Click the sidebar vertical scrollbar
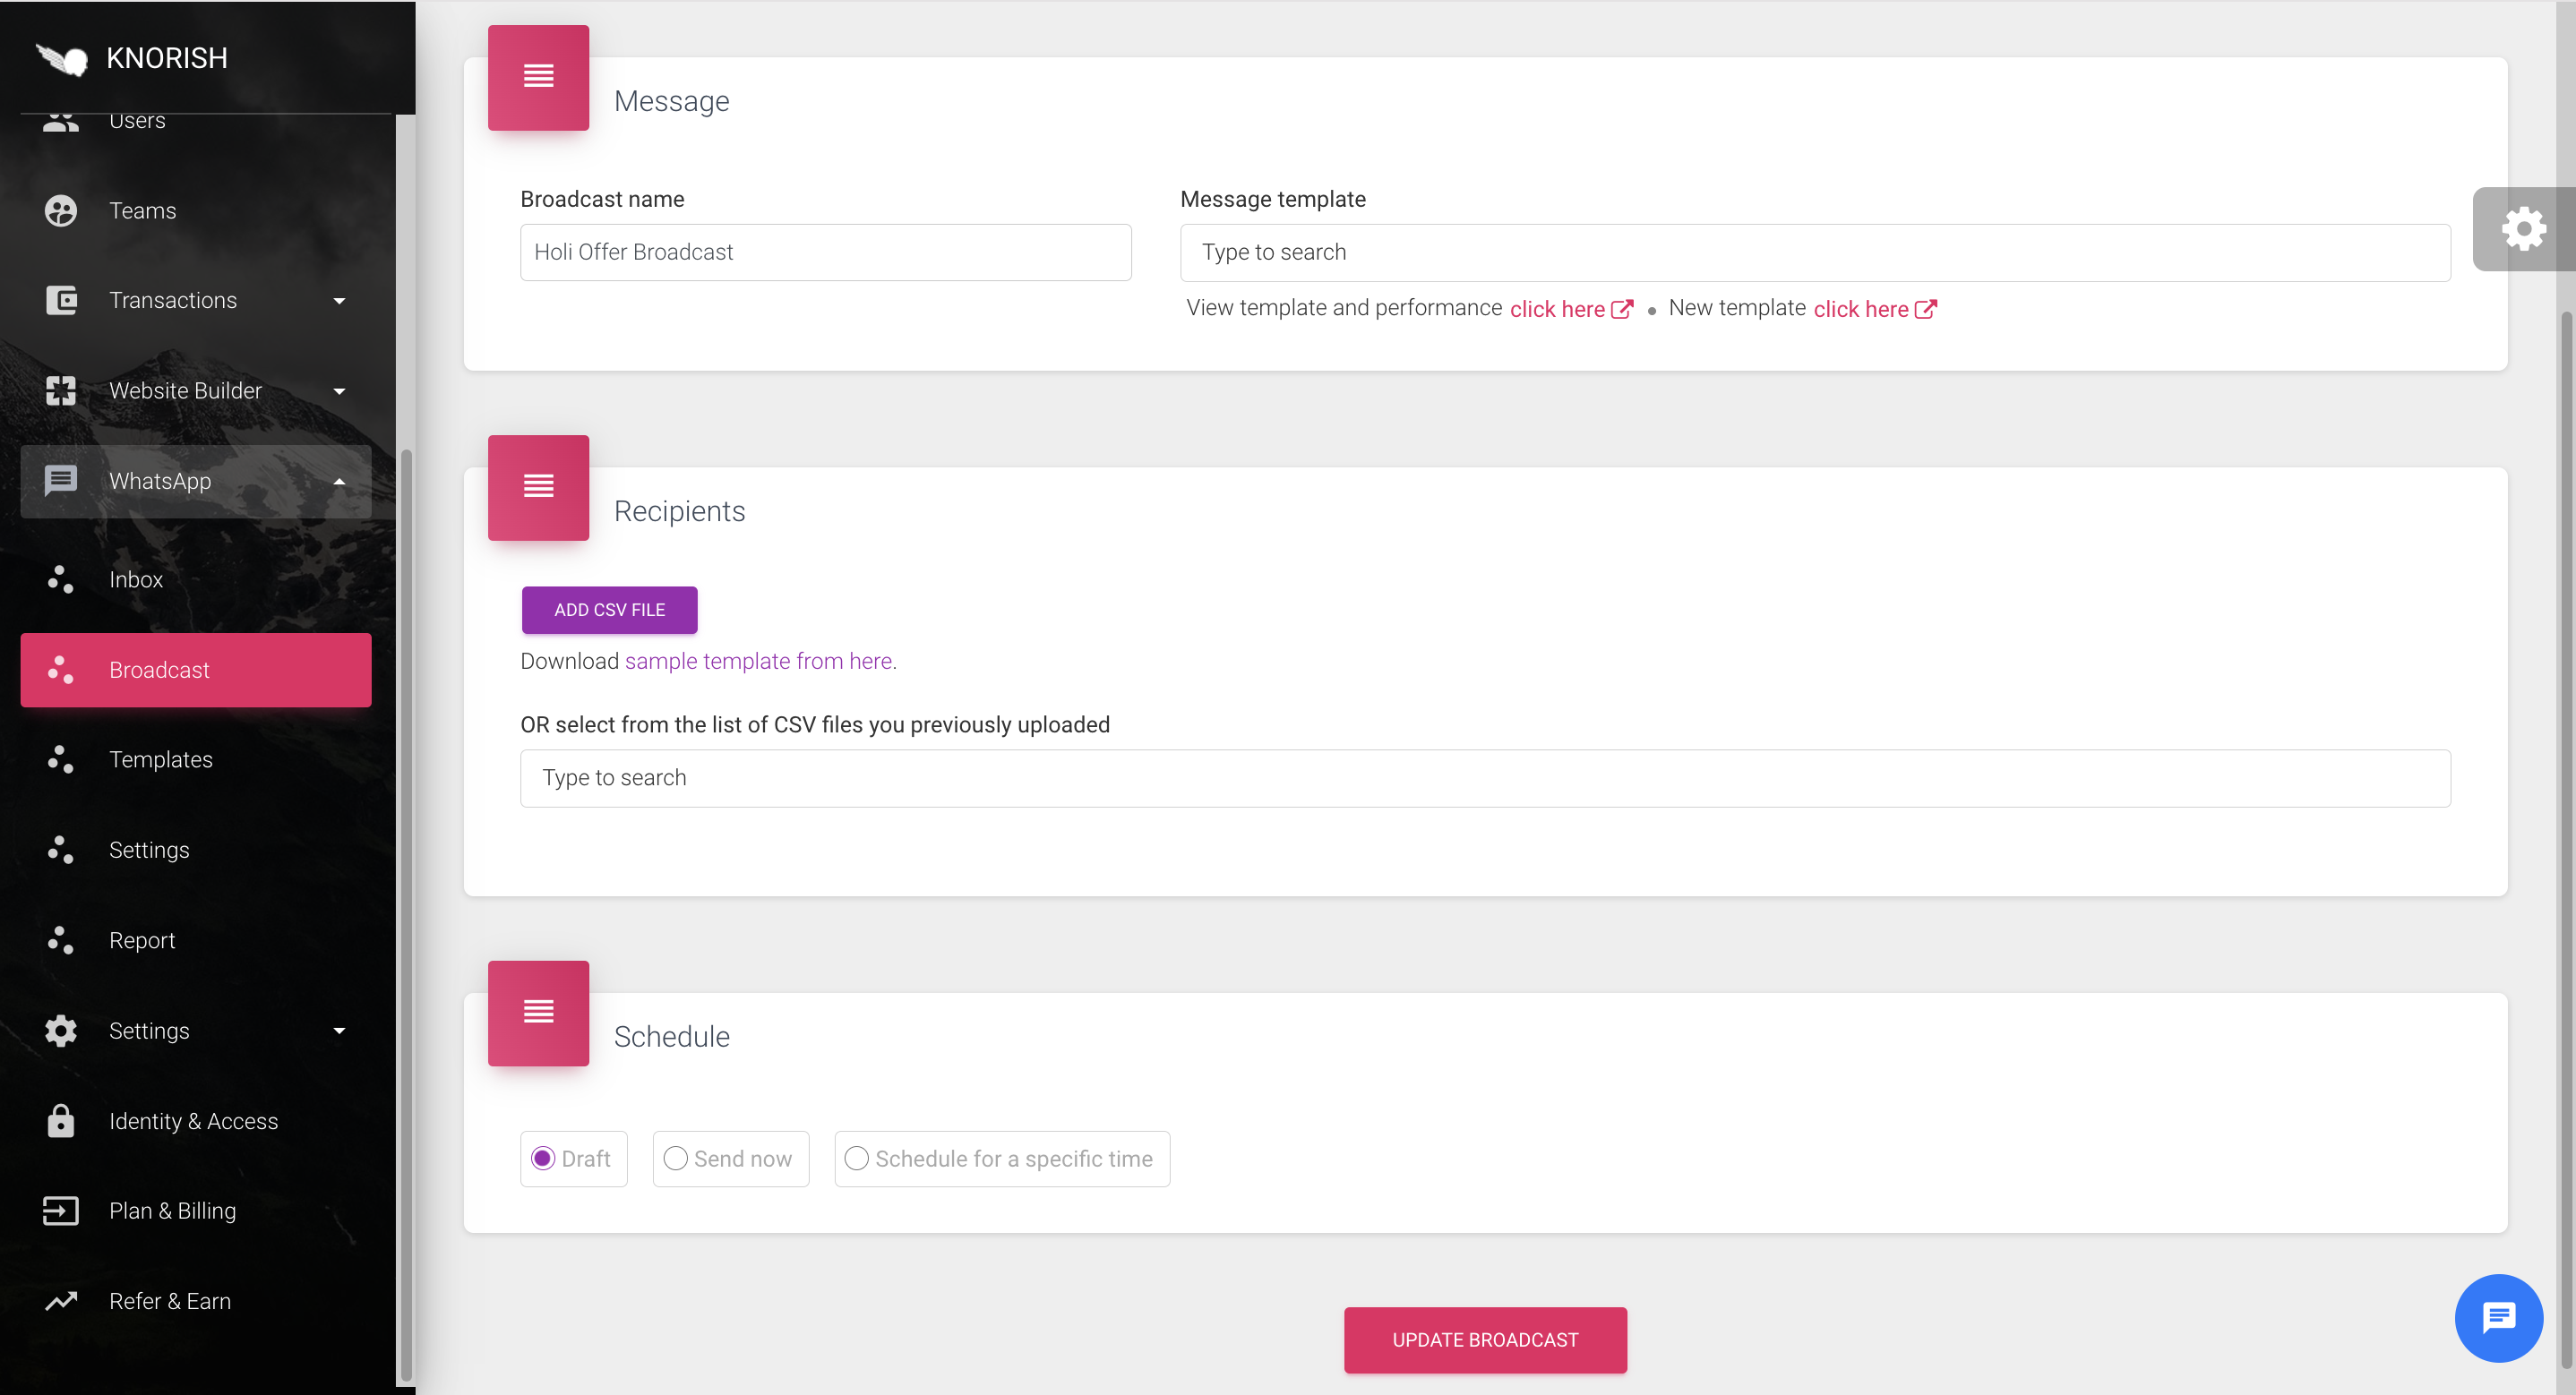 (406, 900)
